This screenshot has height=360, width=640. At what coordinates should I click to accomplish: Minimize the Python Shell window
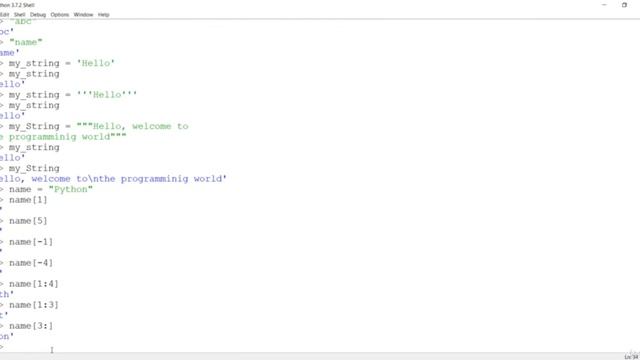(604, 5)
